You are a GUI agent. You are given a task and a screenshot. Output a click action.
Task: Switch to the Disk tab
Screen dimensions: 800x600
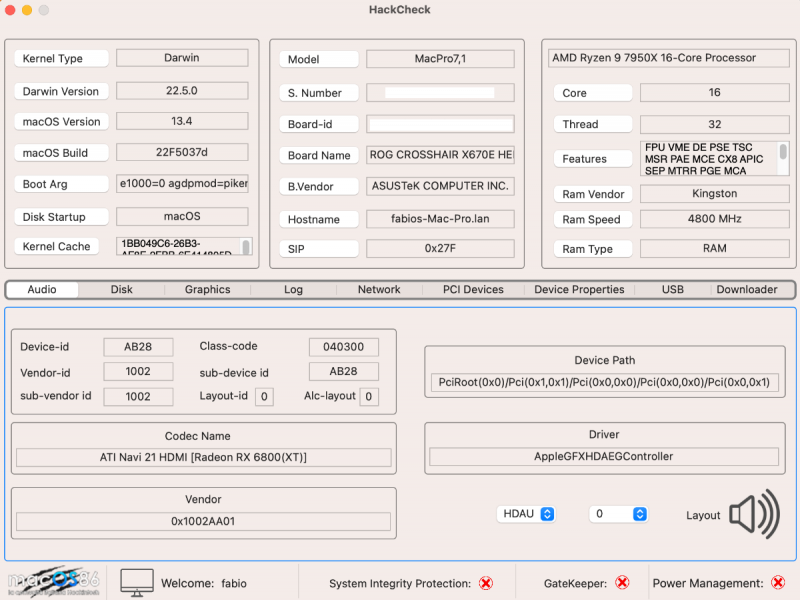click(x=121, y=289)
